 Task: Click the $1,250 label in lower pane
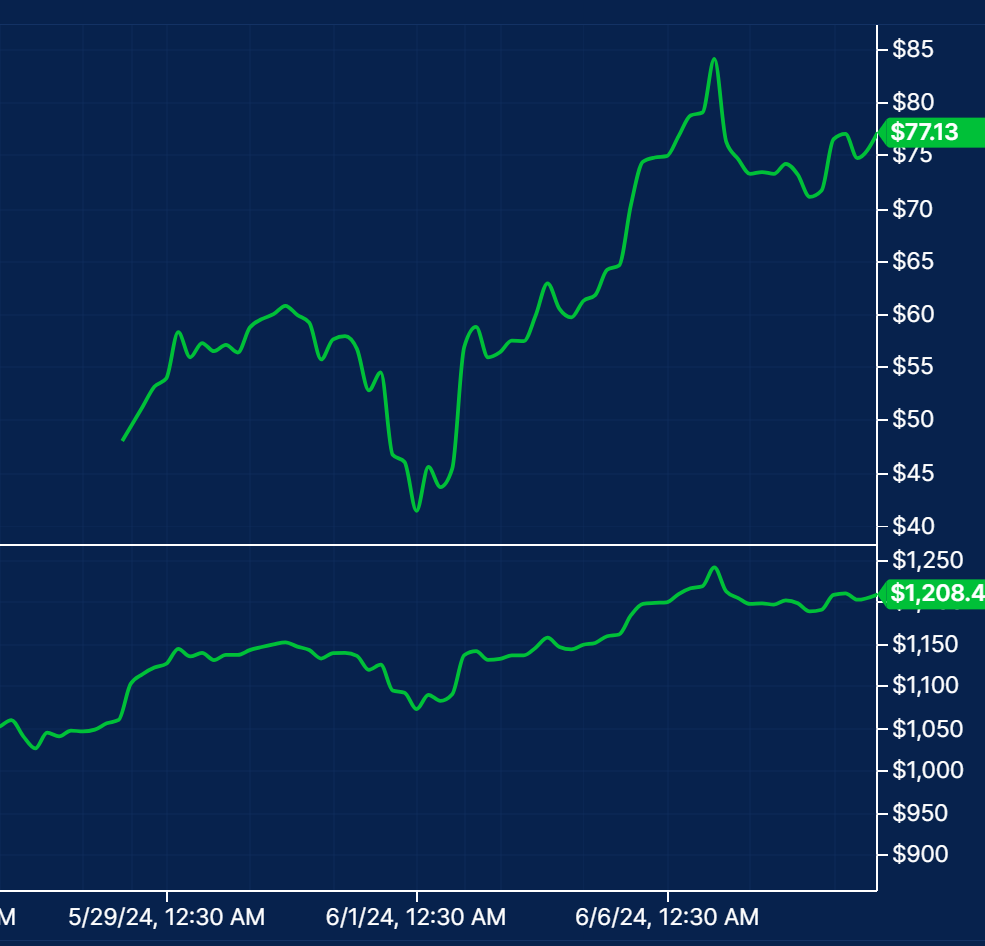tap(927, 559)
